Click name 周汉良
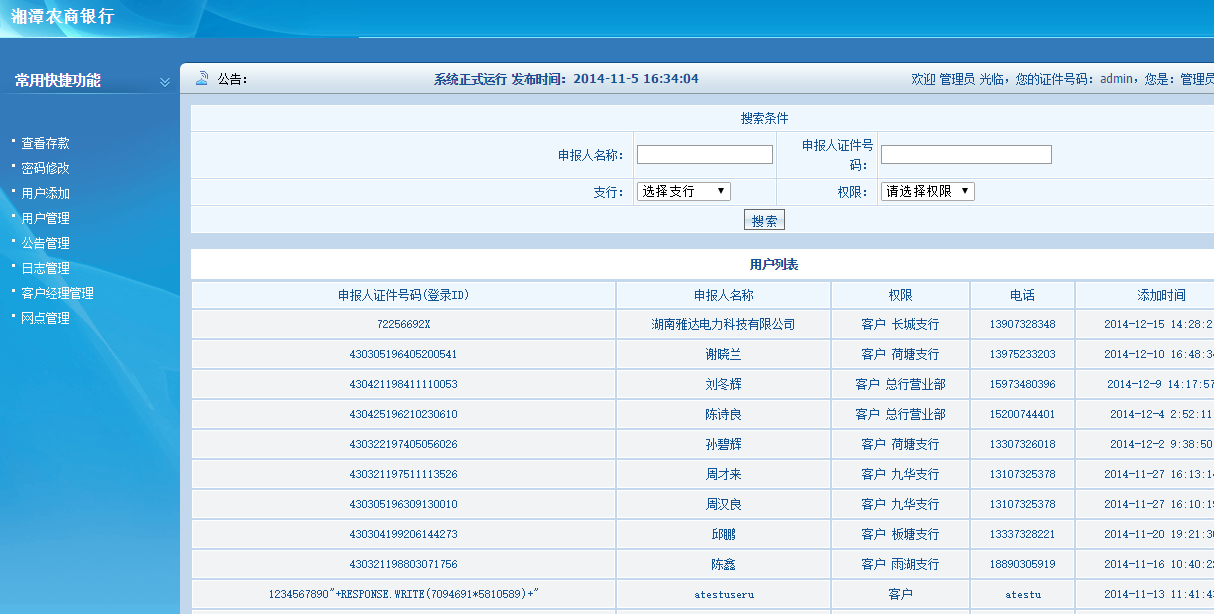Screen dimensions: 1214x614 tap(724, 505)
